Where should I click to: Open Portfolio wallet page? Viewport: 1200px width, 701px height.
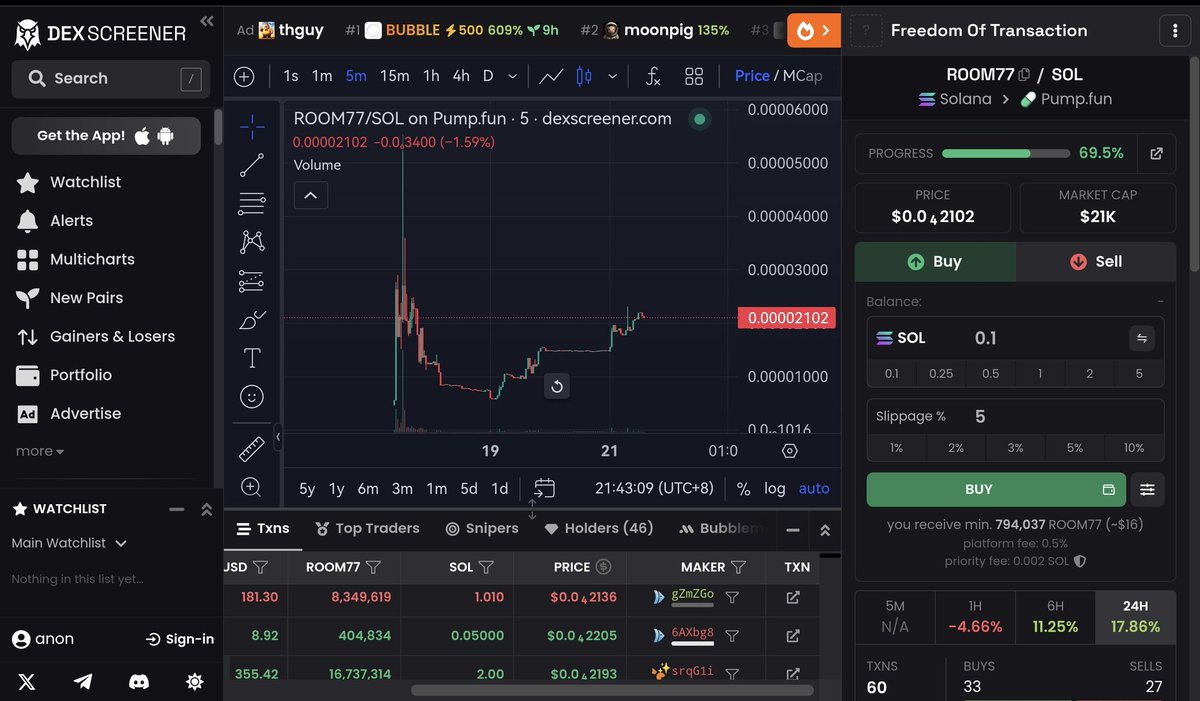point(64,375)
